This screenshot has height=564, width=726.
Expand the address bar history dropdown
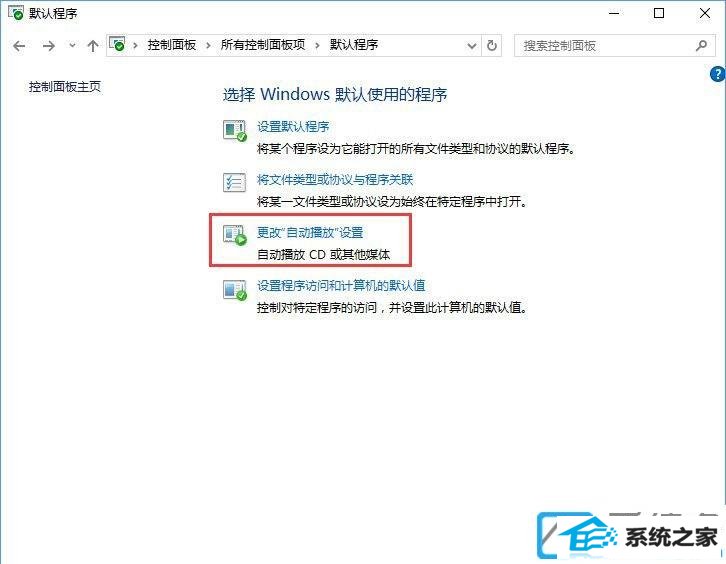(471, 46)
